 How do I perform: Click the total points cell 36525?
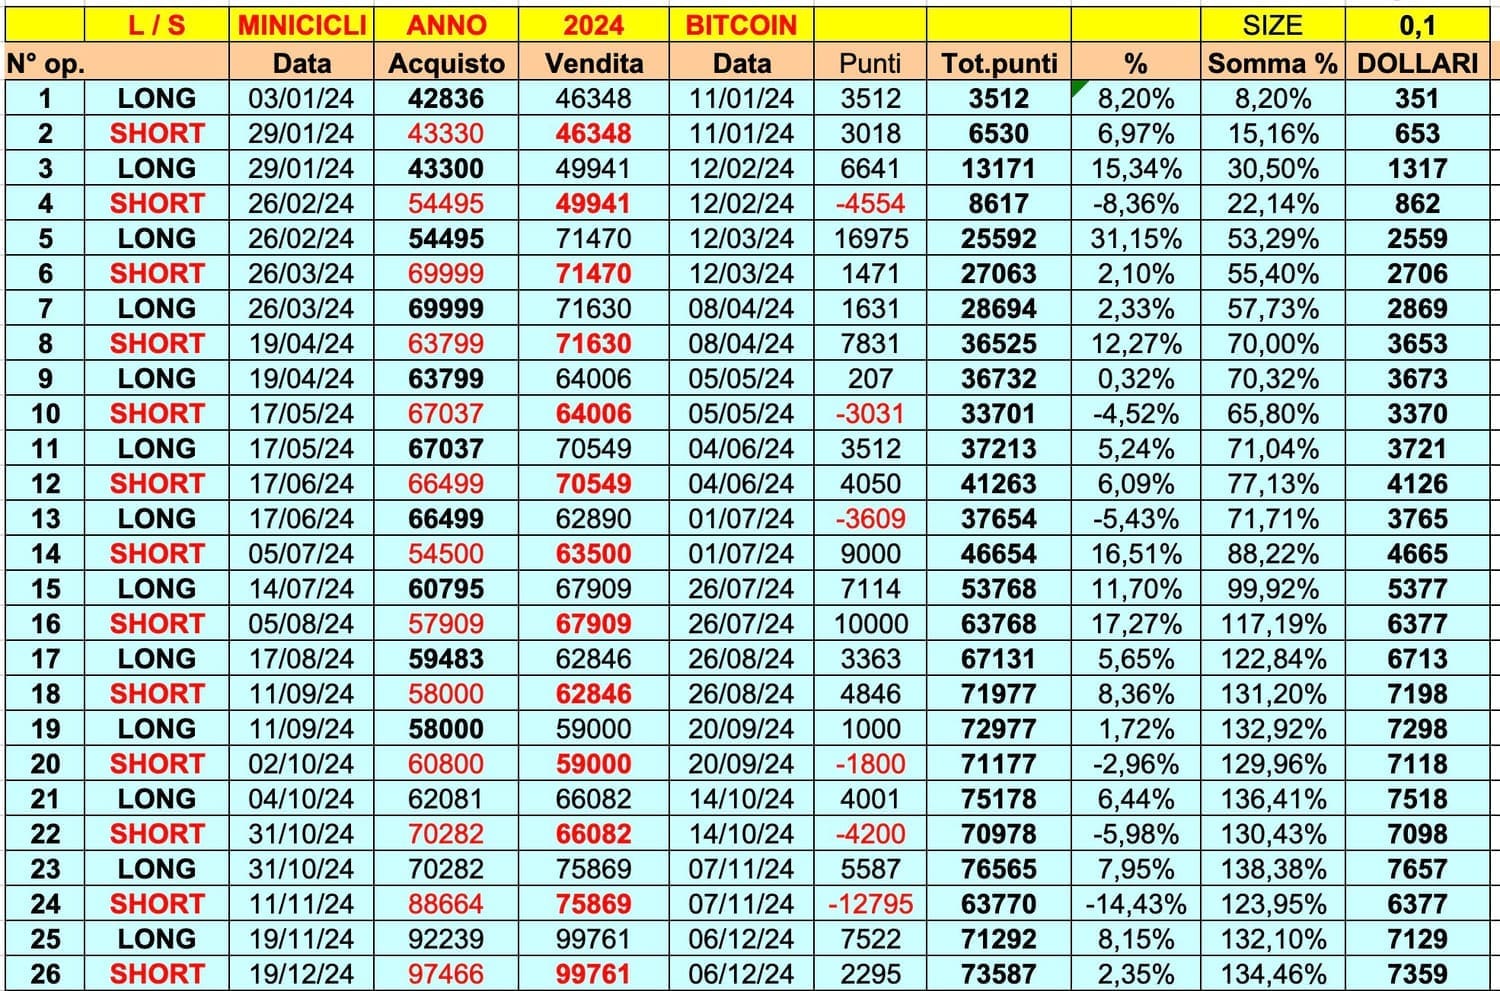tap(999, 343)
